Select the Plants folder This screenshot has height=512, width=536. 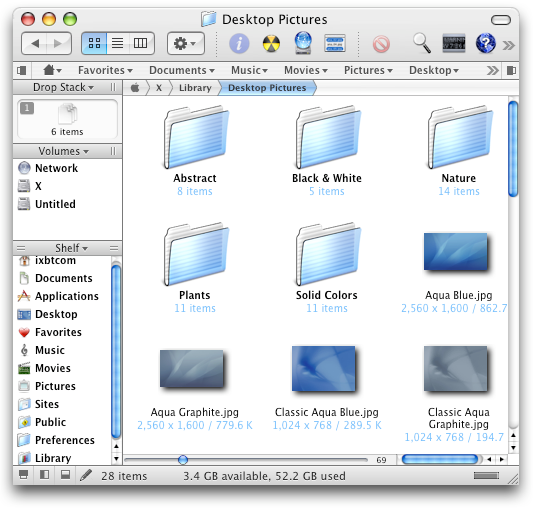(195, 255)
